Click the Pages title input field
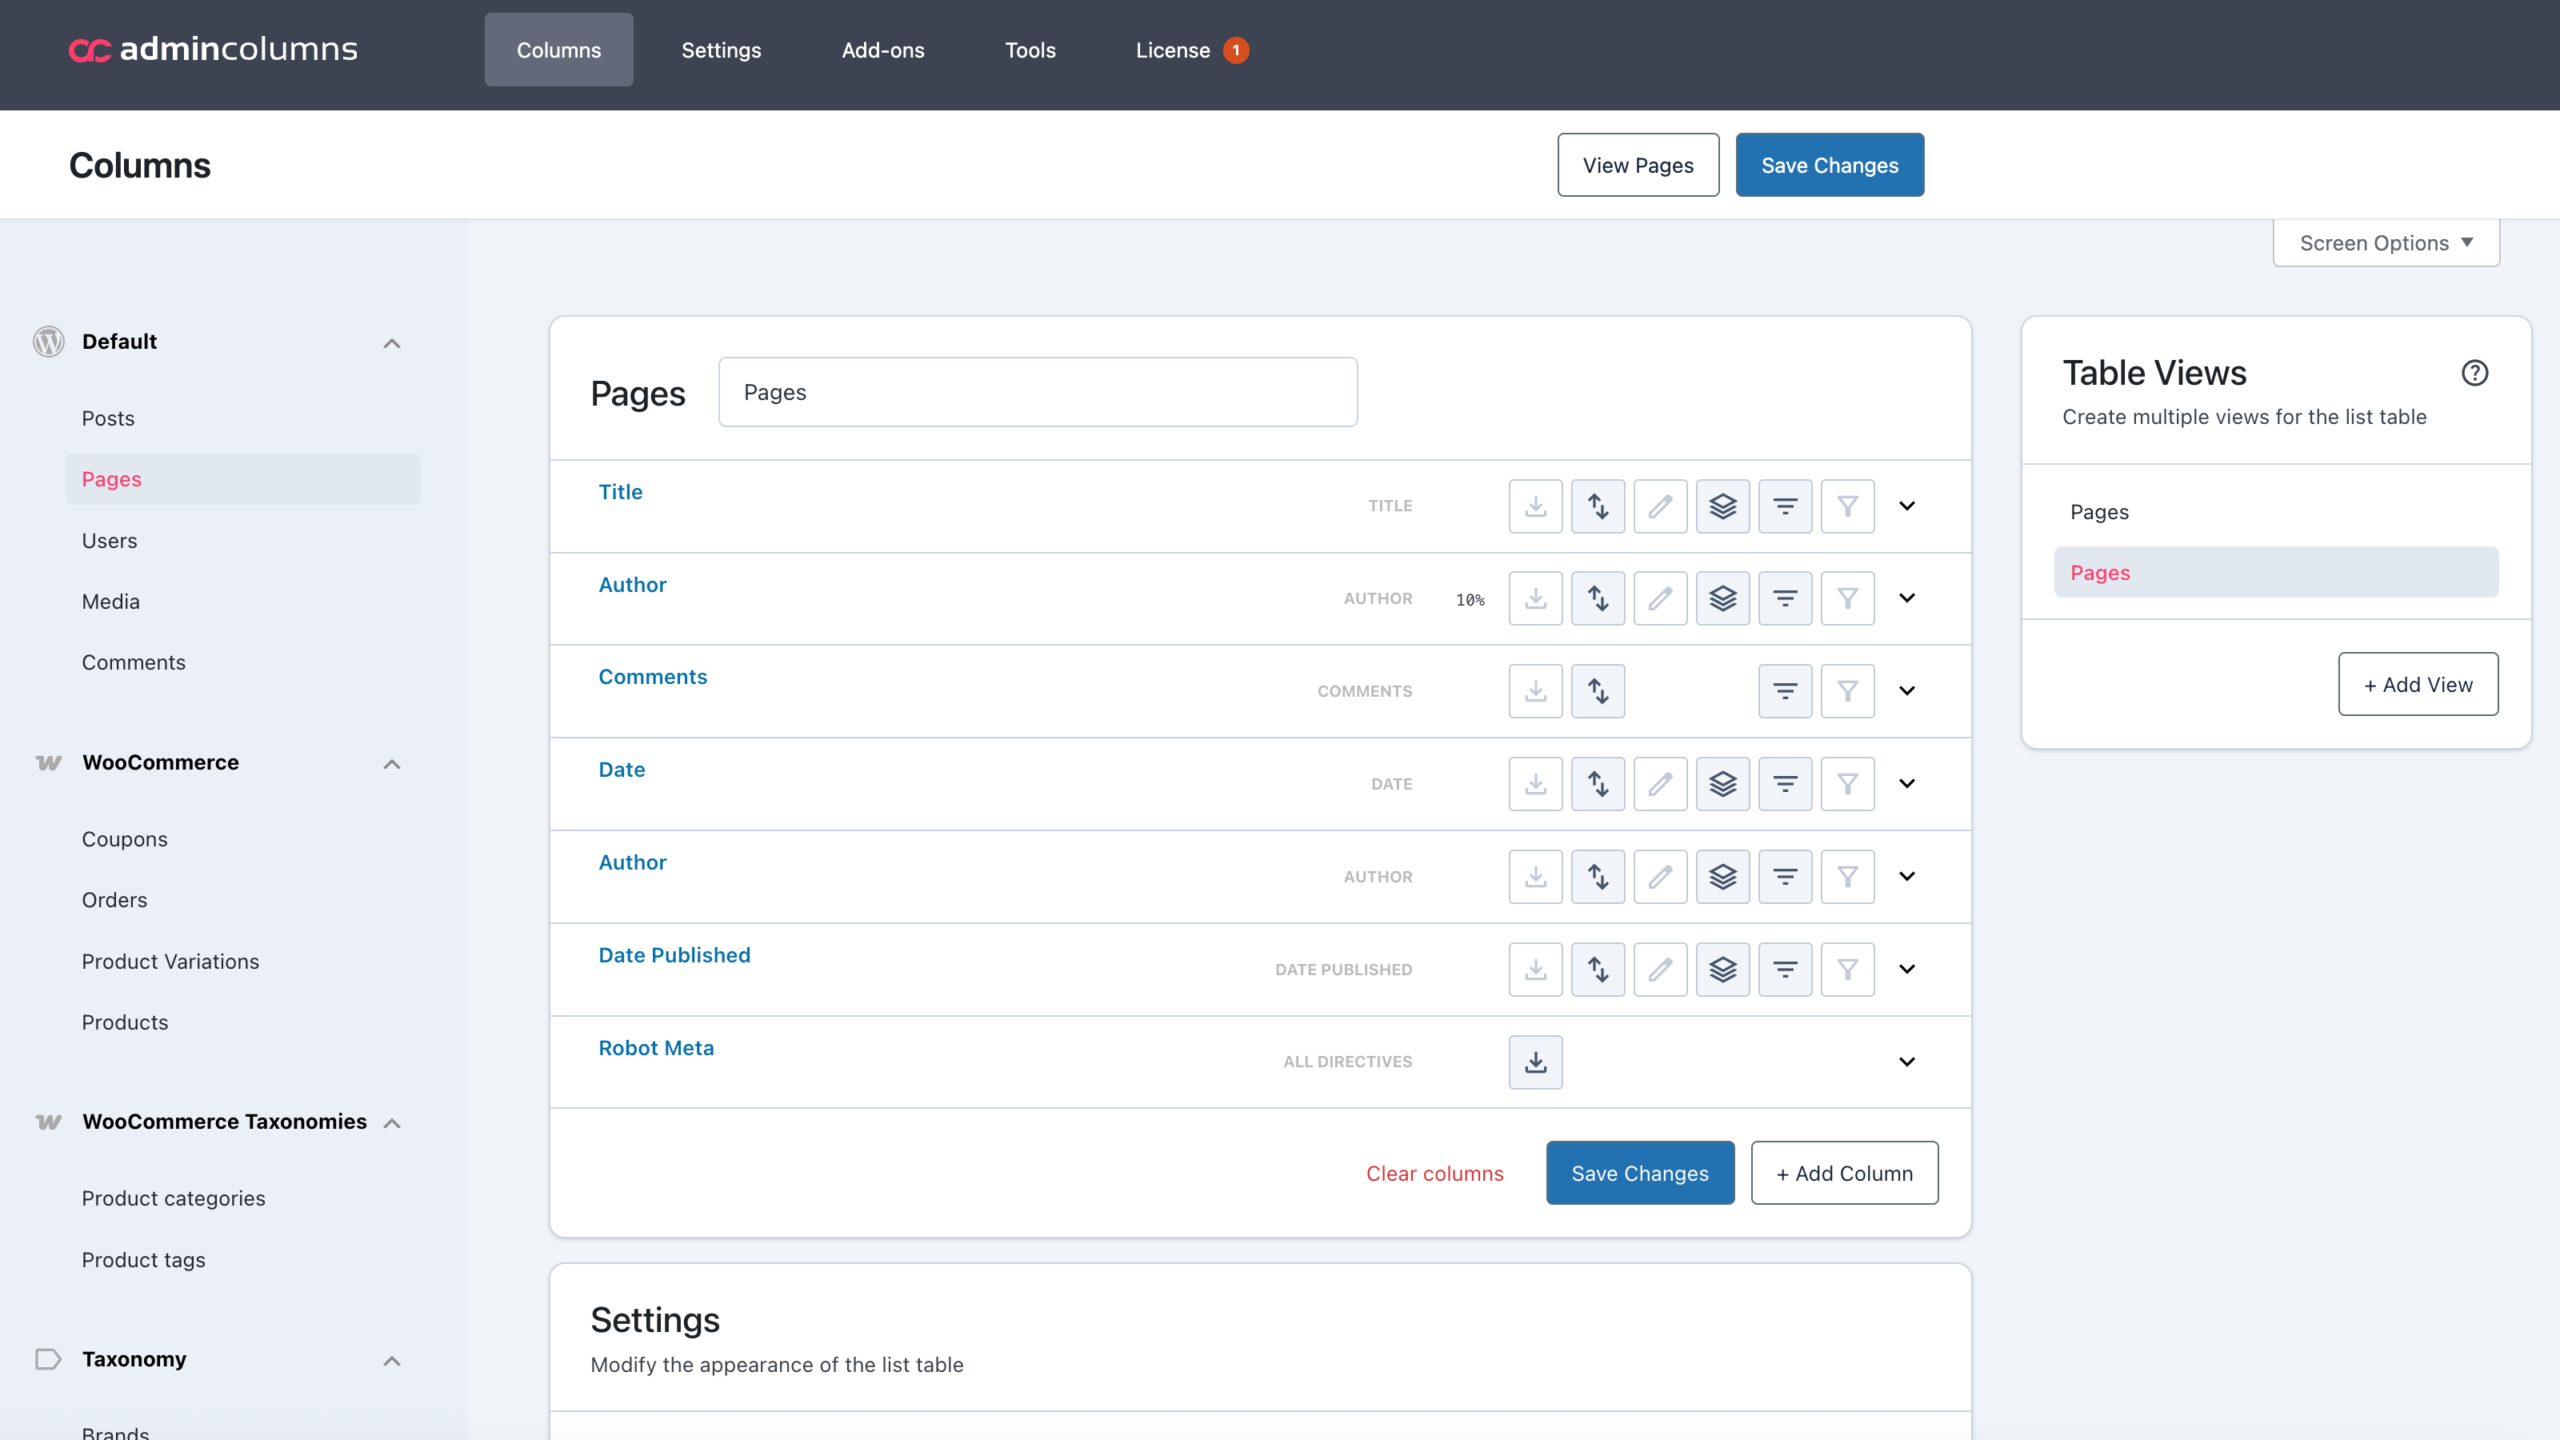The height and width of the screenshot is (1440, 2560). point(1037,392)
